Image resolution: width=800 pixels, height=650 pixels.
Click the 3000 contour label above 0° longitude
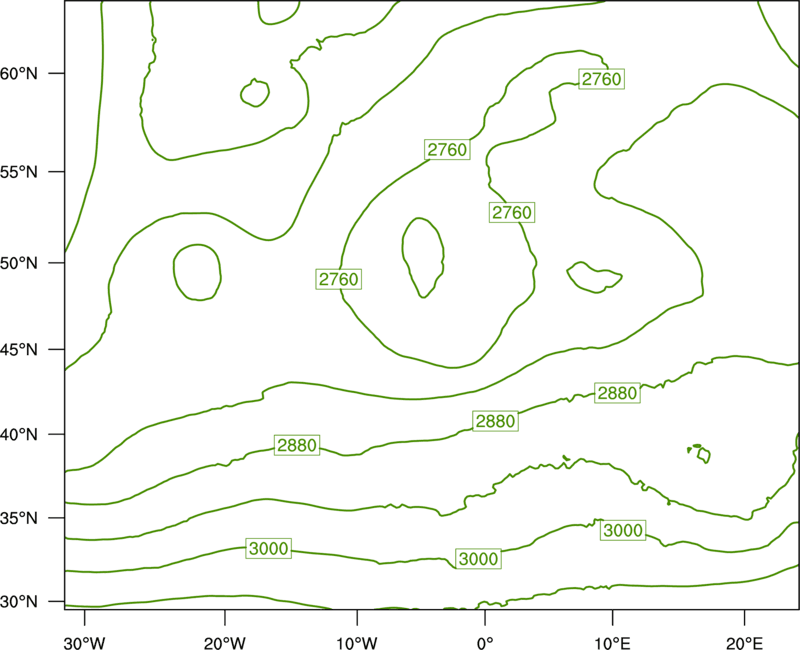pos(478,559)
